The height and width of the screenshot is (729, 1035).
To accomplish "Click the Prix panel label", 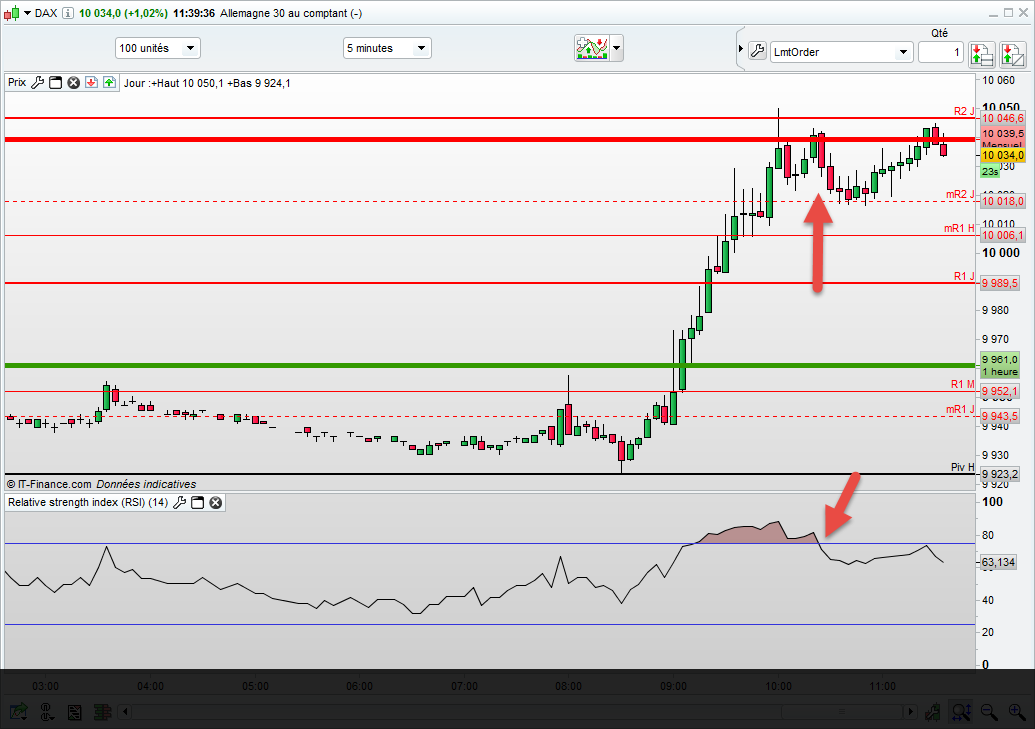I will click(x=17, y=83).
